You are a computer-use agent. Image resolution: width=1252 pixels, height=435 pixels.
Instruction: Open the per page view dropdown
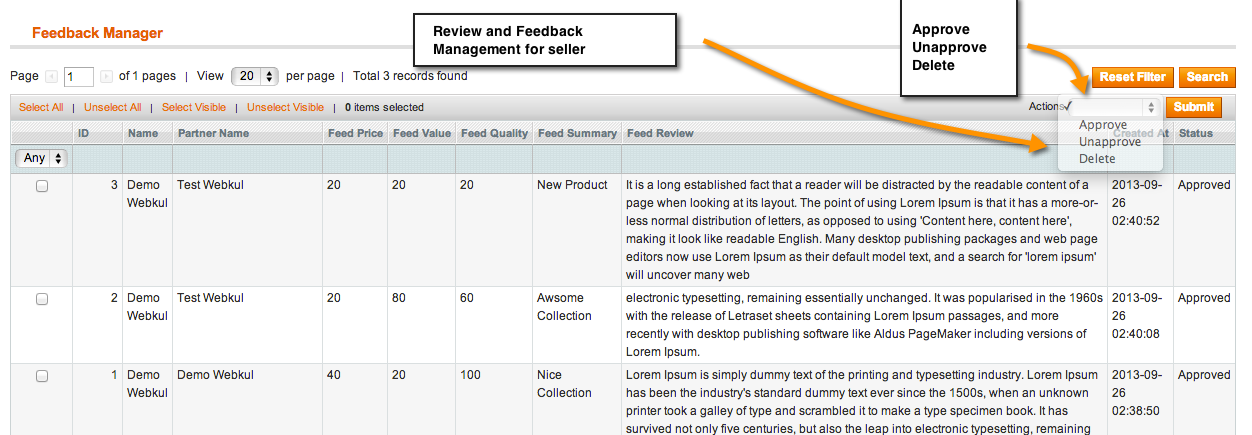tap(254, 76)
